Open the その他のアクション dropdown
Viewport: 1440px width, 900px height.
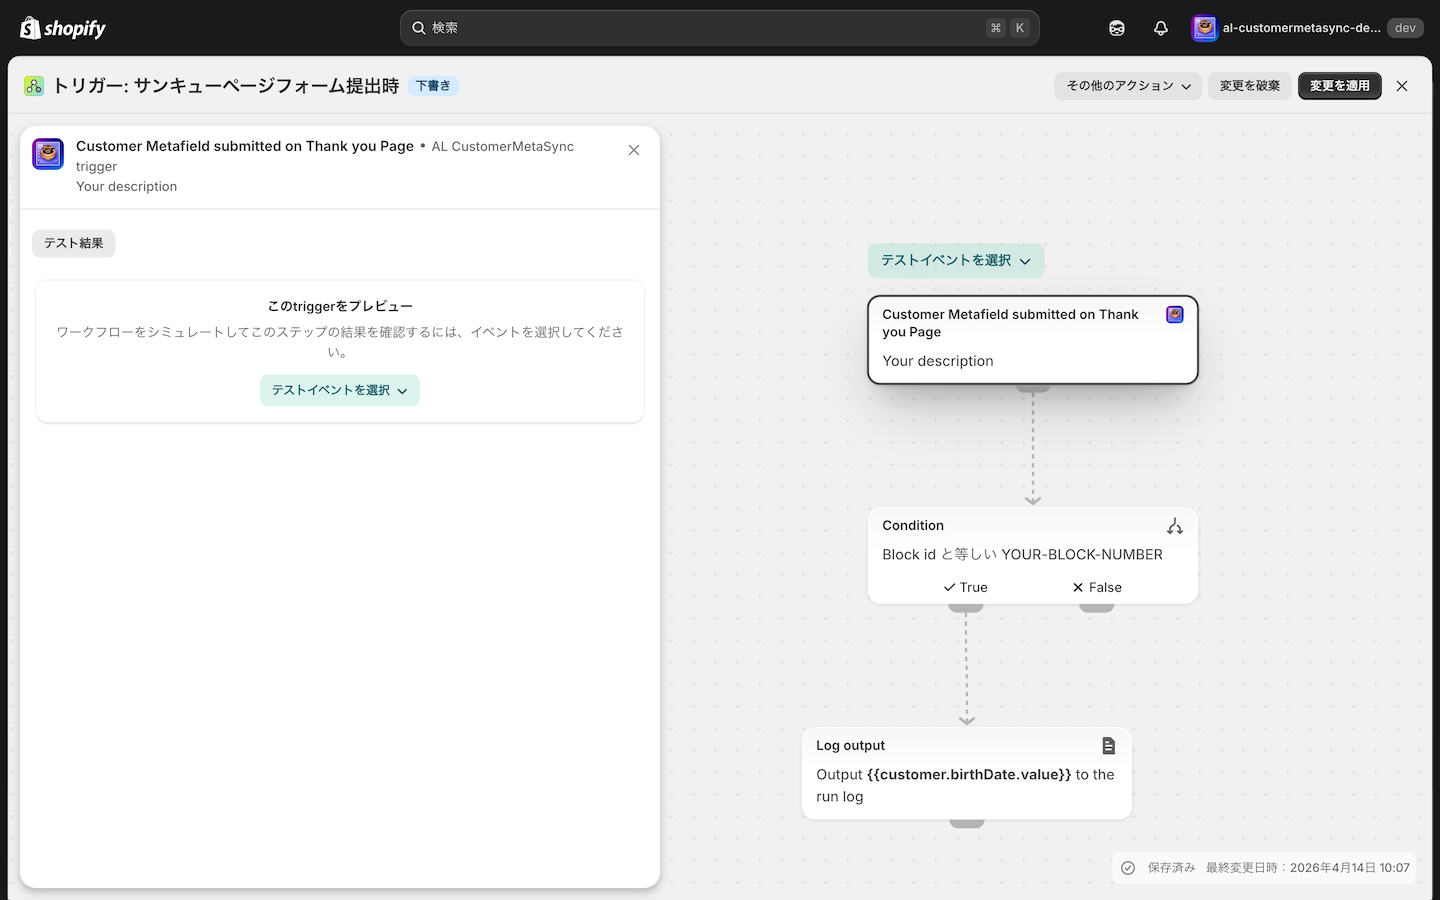(1128, 86)
